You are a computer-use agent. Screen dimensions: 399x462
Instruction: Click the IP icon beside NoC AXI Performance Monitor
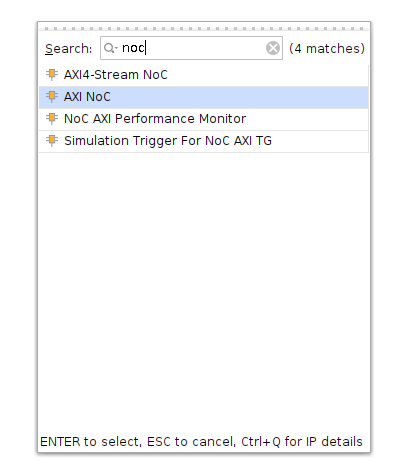tap(52, 119)
